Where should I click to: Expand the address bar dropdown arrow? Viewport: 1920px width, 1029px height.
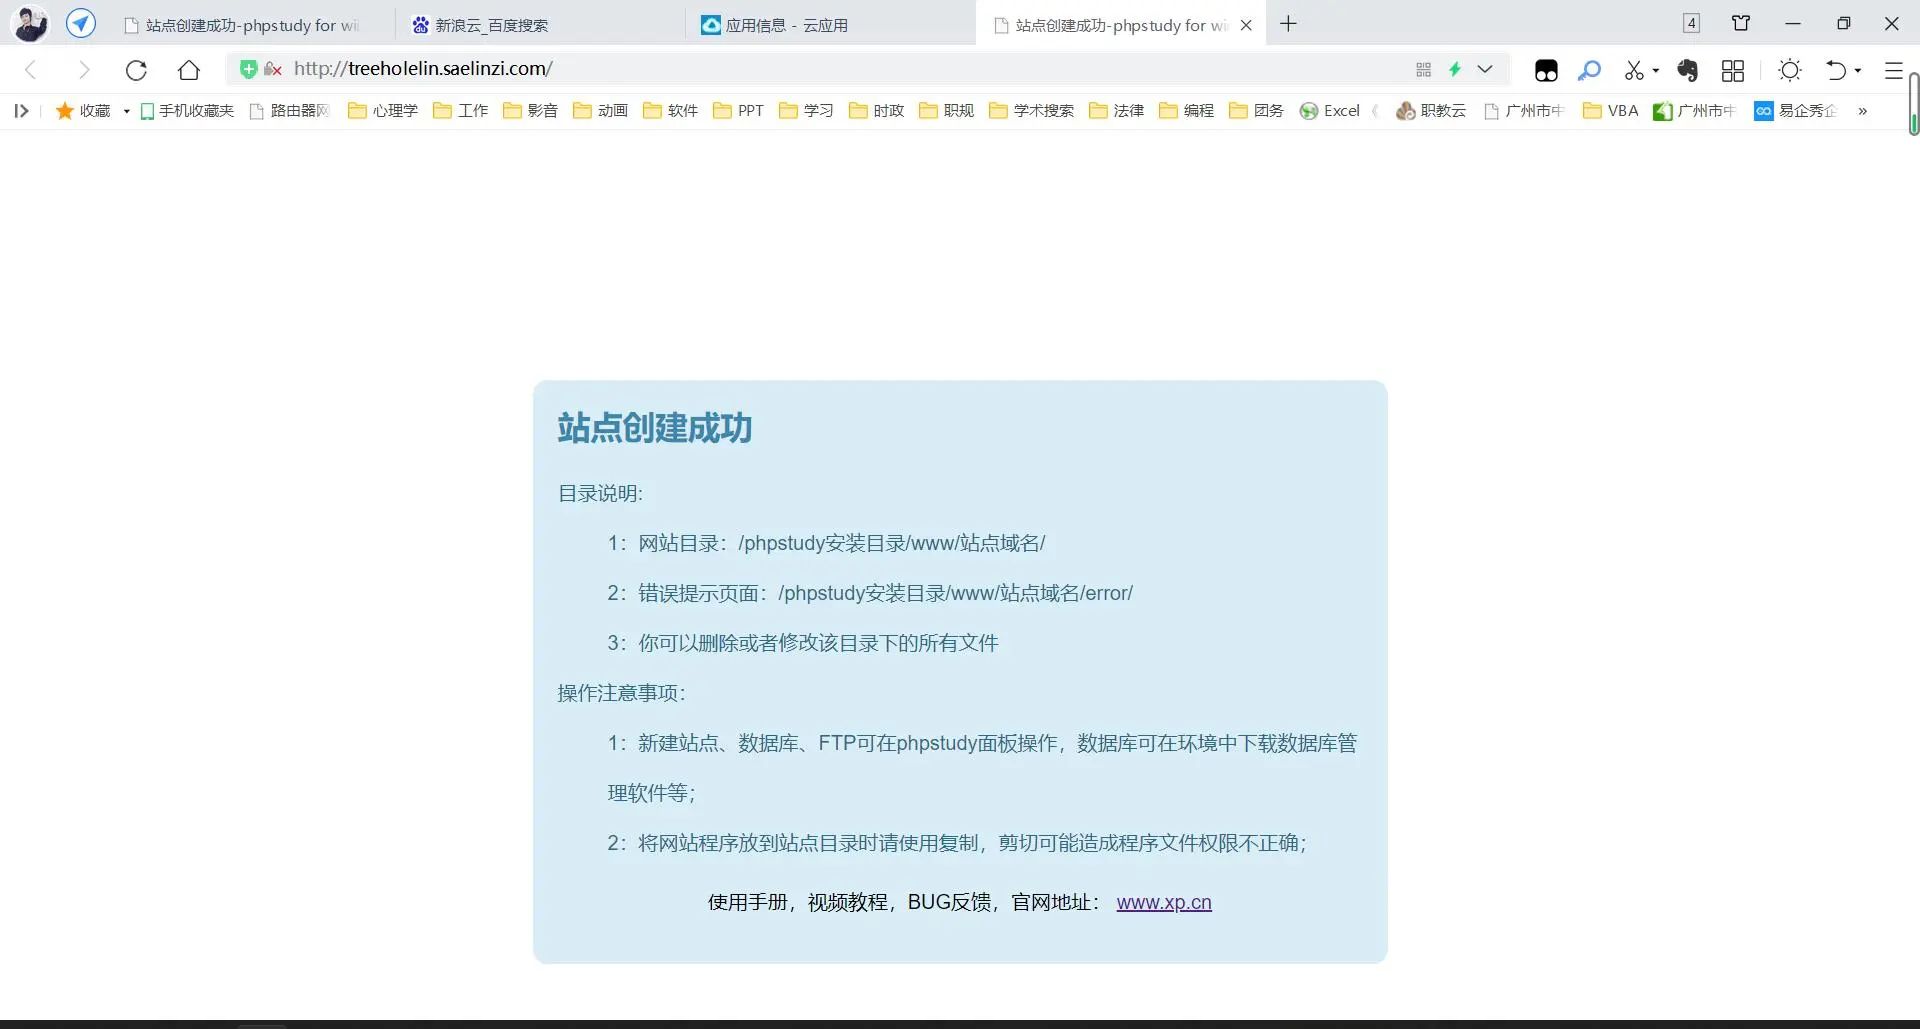1485,69
